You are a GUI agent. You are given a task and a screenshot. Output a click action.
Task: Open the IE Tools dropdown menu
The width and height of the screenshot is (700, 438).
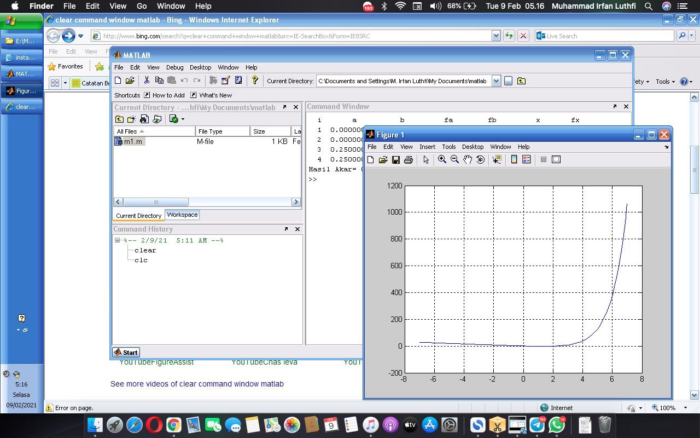pyautogui.click(x=665, y=81)
